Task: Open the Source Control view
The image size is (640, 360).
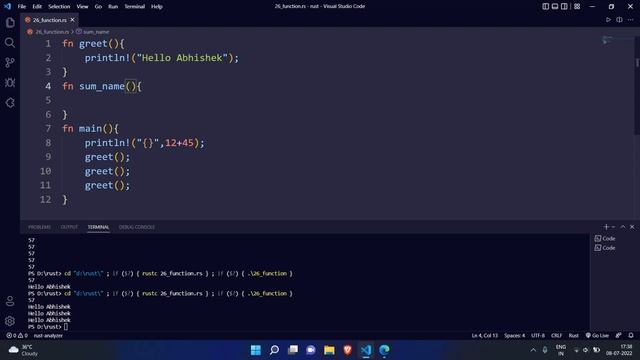Action: pos(10,62)
